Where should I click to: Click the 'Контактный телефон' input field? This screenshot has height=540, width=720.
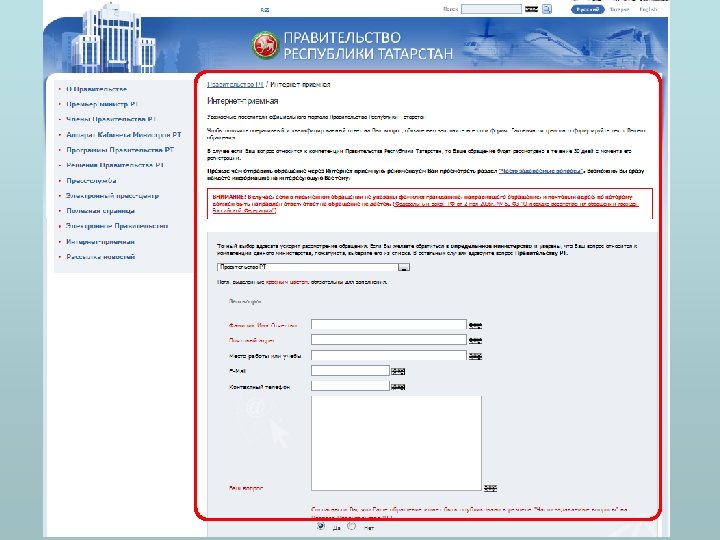coord(350,386)
